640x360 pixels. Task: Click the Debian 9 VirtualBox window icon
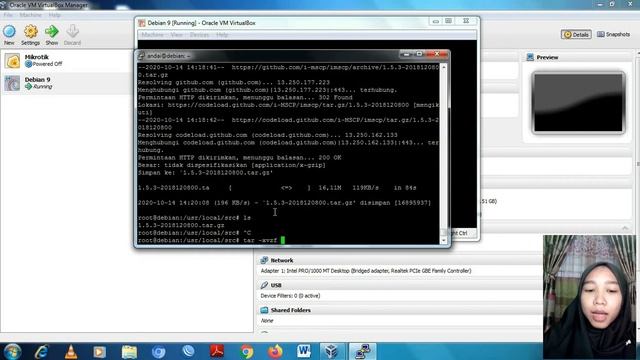[142, 23]
